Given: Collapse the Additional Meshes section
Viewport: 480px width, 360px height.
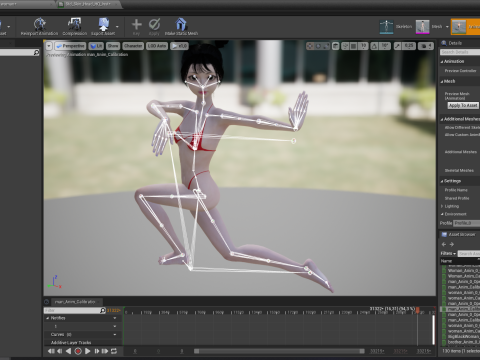Looking at the screenshot, I should pyautogui.click(x=442, y=119).
